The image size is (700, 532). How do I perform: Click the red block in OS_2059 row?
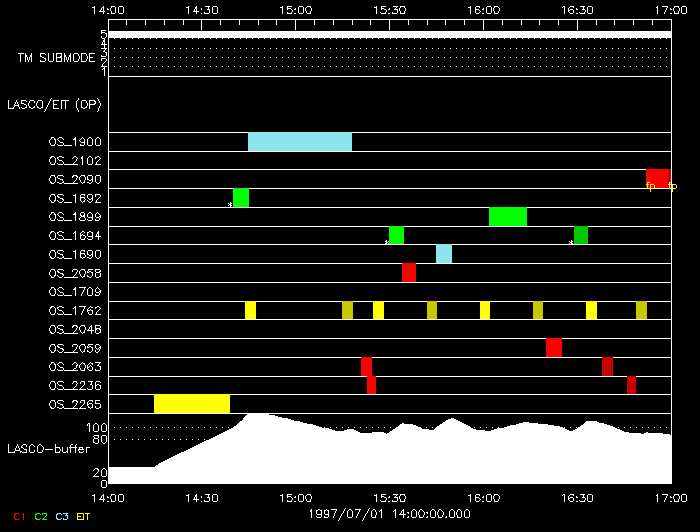[x=554, y=348]
